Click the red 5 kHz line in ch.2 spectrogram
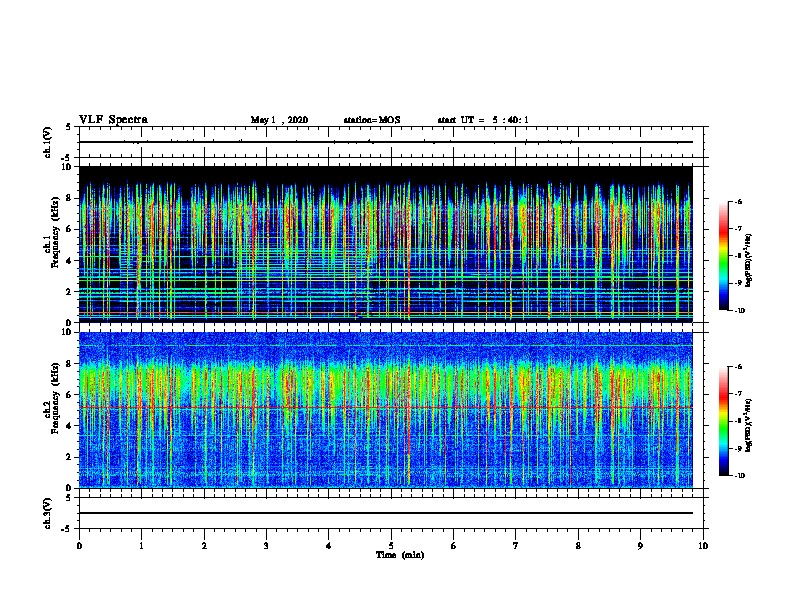This screenshot has width=792, height=612. coord(386,407)
